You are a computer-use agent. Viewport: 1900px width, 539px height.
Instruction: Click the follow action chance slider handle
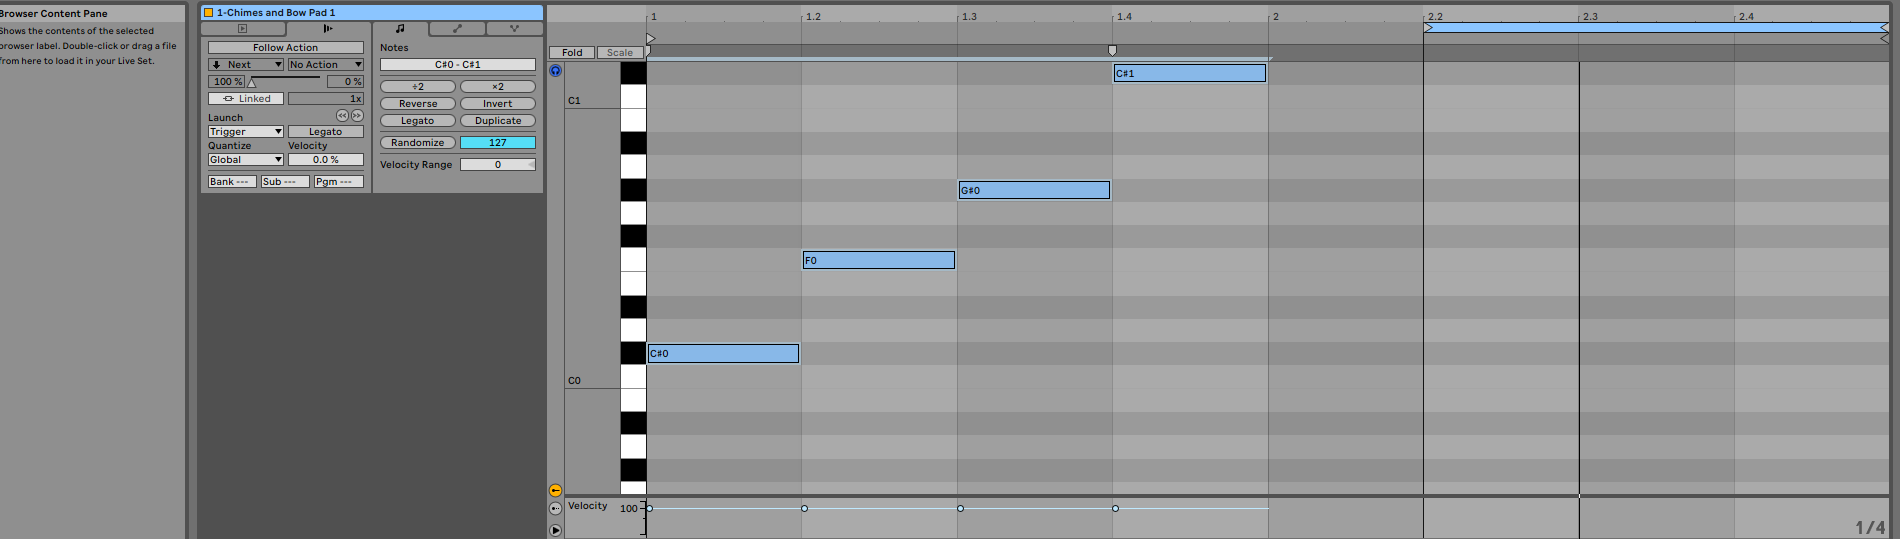[x=252, y=82]
